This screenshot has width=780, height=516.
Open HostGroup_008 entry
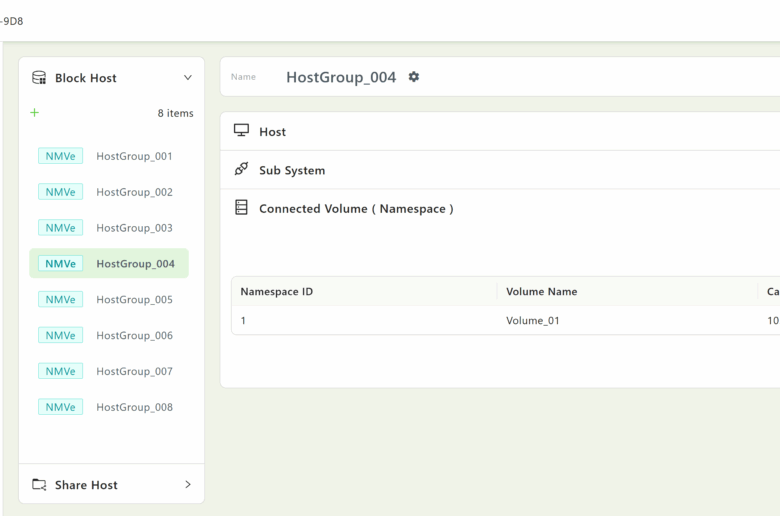point(134,407)
